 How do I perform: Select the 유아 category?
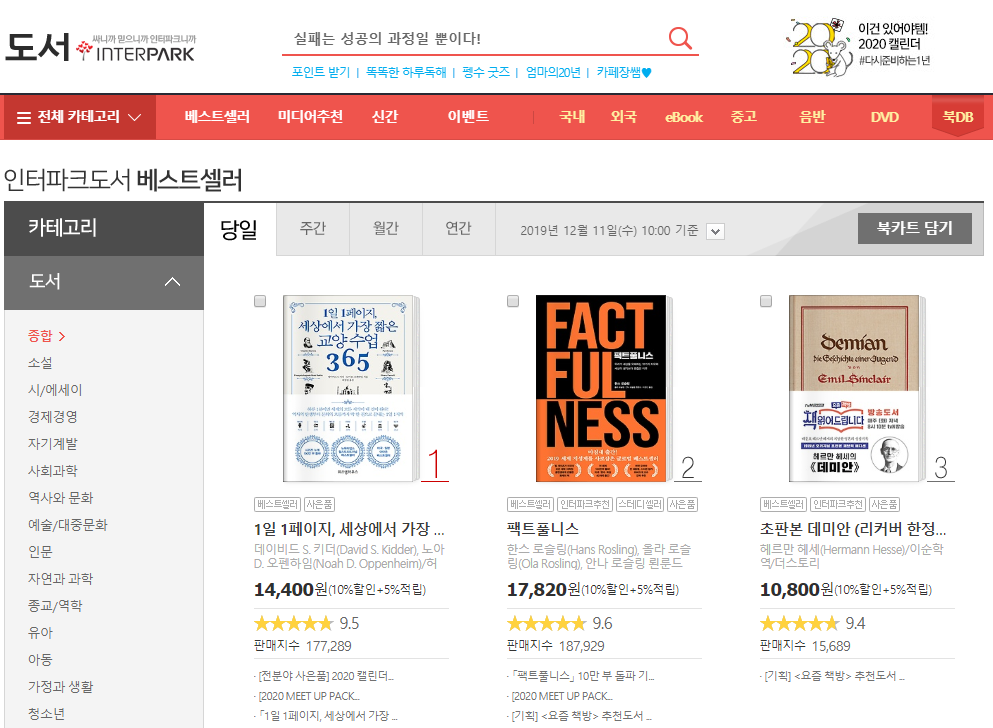pyautogui.click(x=40, y=632)
